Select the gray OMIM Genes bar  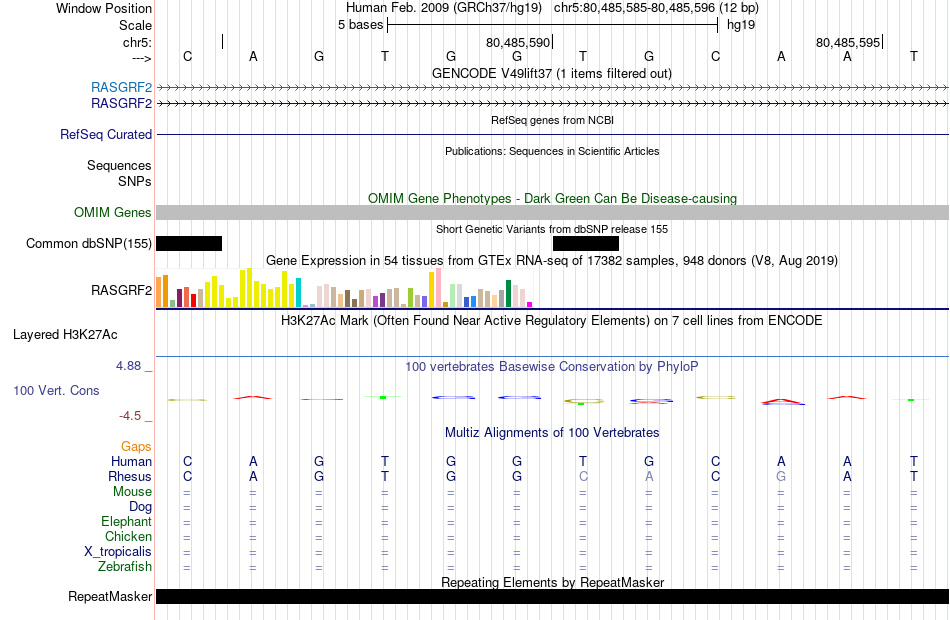point(552,213)
